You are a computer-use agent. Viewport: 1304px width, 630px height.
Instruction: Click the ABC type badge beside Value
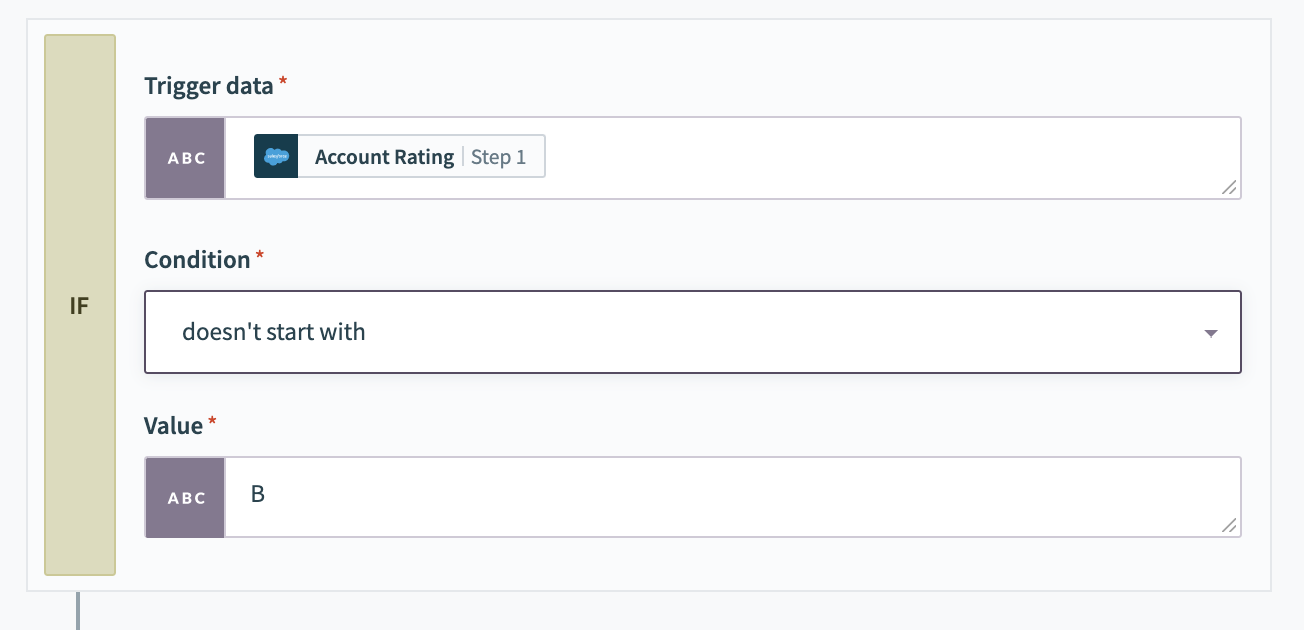pos(185,498)
